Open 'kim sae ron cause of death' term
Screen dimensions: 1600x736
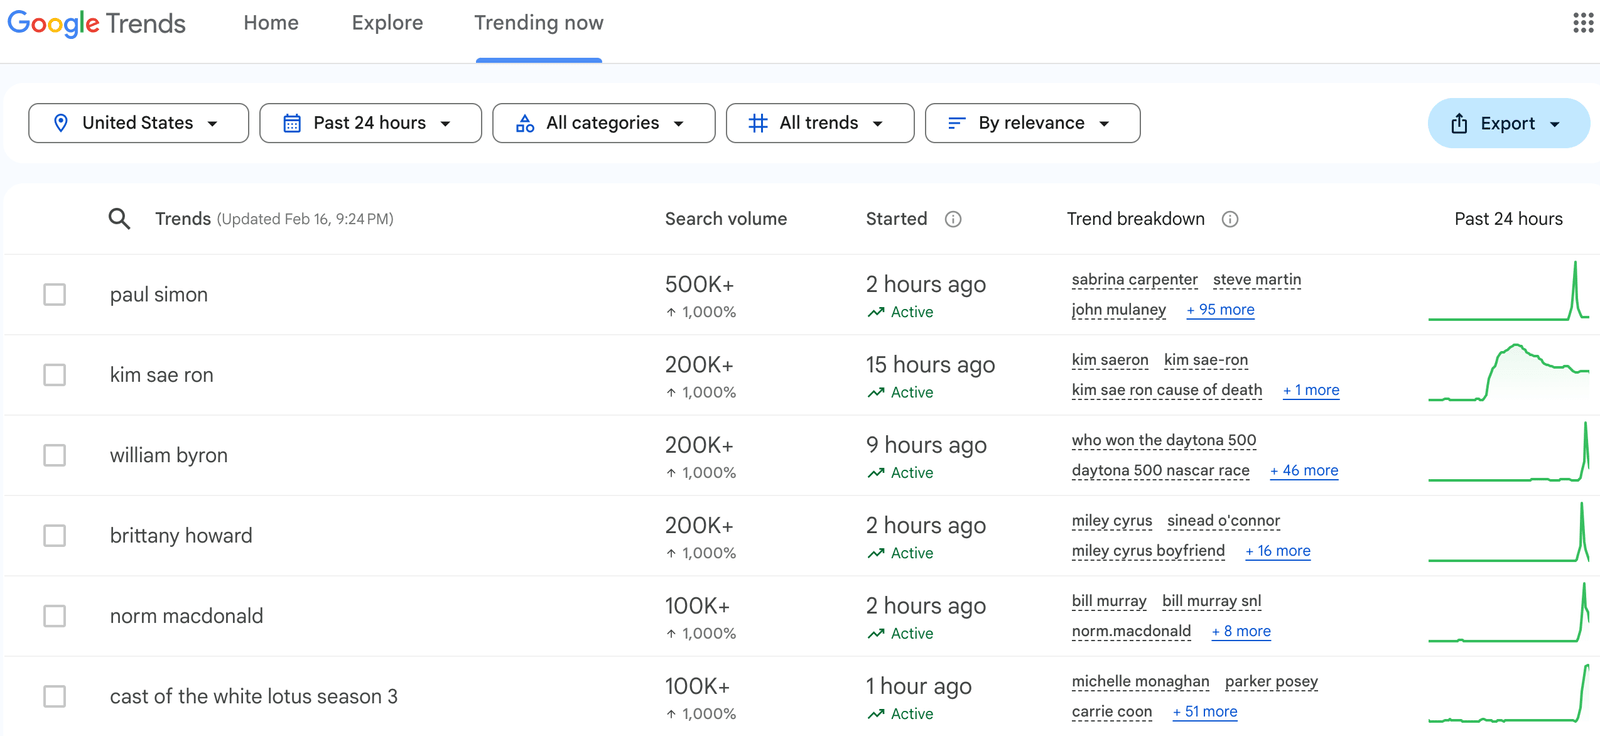[1167, 390]
